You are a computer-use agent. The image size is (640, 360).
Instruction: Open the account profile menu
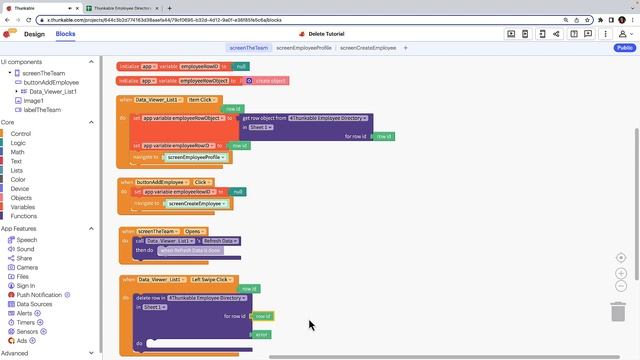(625, 34)
